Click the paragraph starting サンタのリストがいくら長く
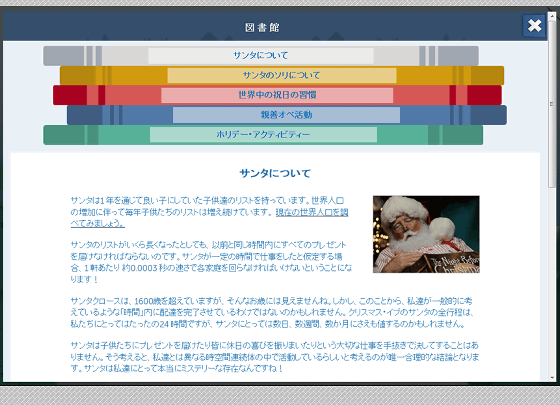The image size is (560, 405). pyautogui.click(x=211, y=262)
